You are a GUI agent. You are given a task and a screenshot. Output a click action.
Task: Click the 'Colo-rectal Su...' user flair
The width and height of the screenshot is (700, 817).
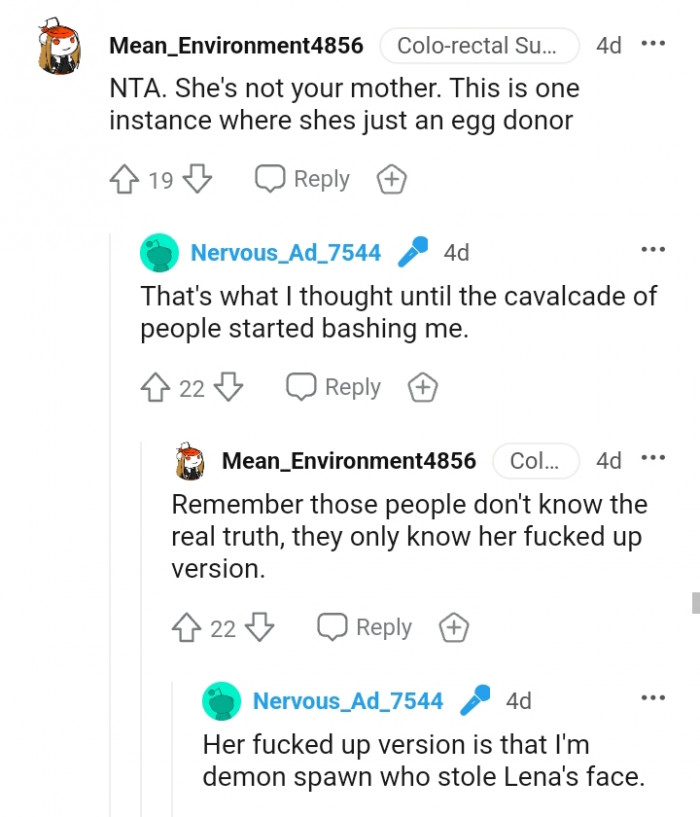[x=480, y=45]
